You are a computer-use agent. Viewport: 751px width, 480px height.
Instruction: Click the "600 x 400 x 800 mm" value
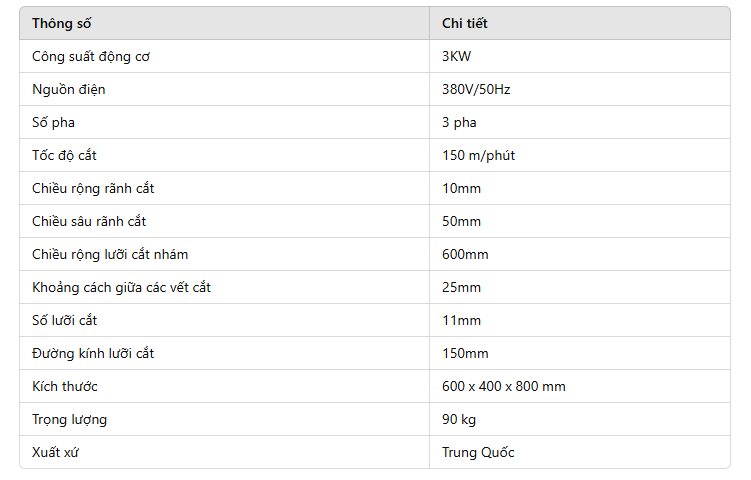click(504, 386)
